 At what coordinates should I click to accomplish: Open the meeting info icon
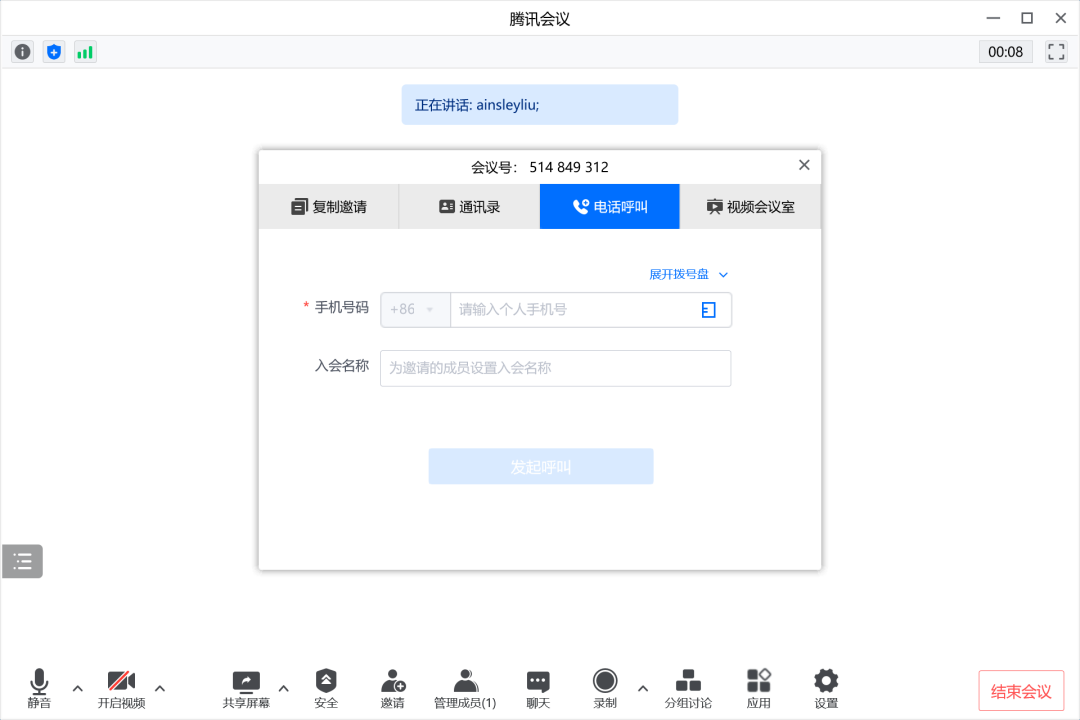(x=23, y=52)
